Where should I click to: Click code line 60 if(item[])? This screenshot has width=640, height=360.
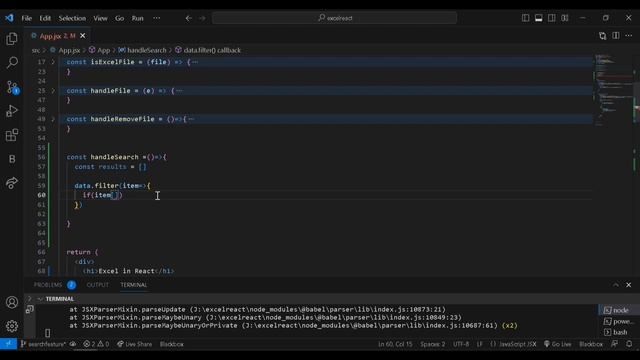tap(102, 195)
